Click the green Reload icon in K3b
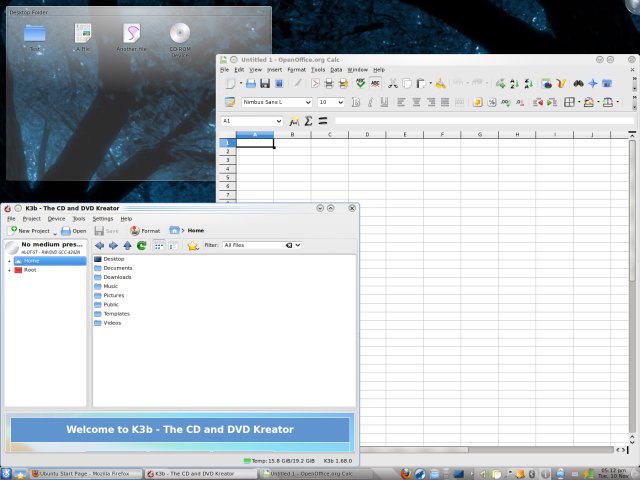 142,245
